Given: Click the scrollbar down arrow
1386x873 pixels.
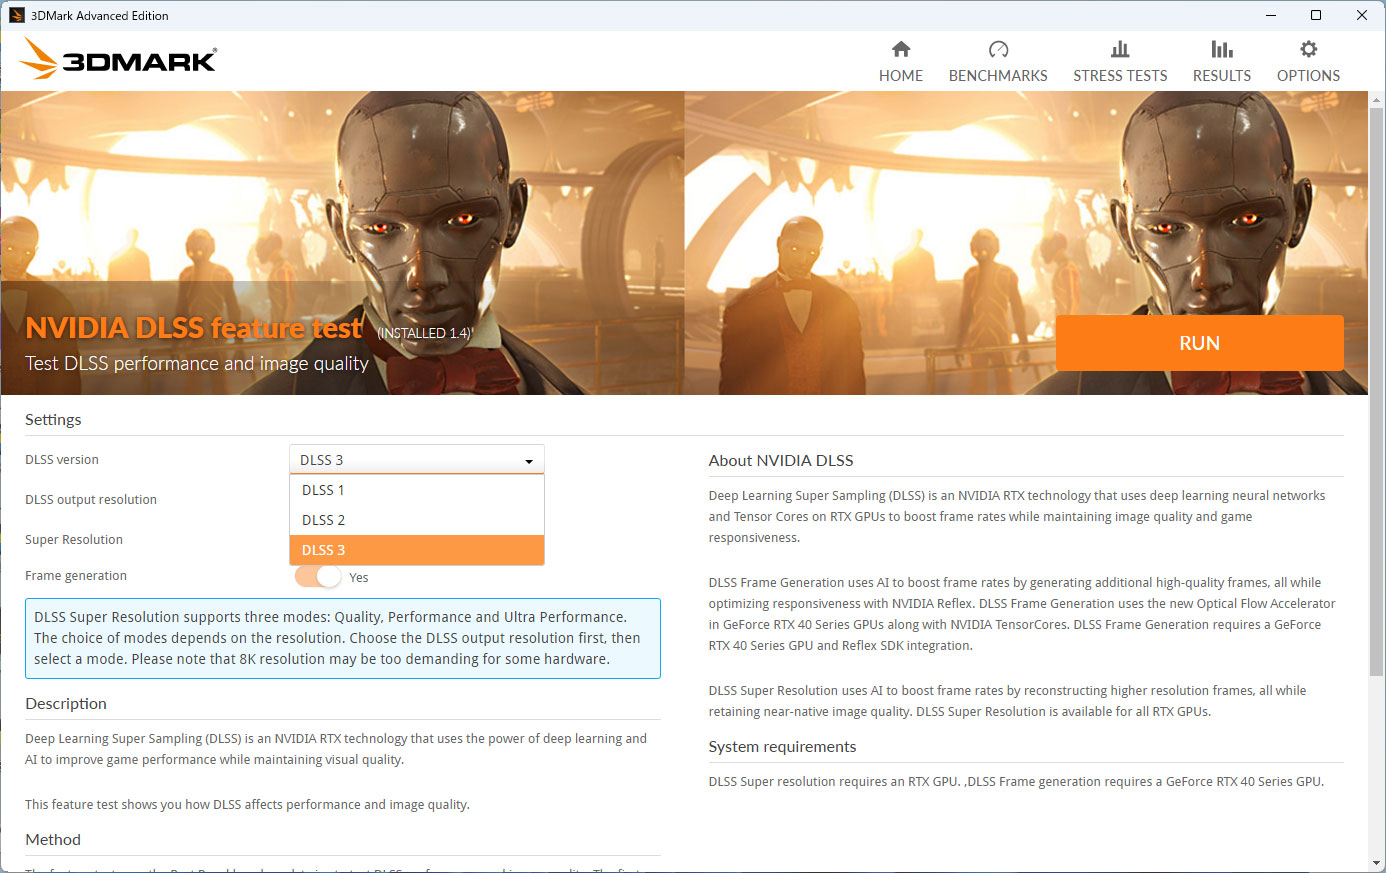Looking at the screenshot, I should (1376, 863).
